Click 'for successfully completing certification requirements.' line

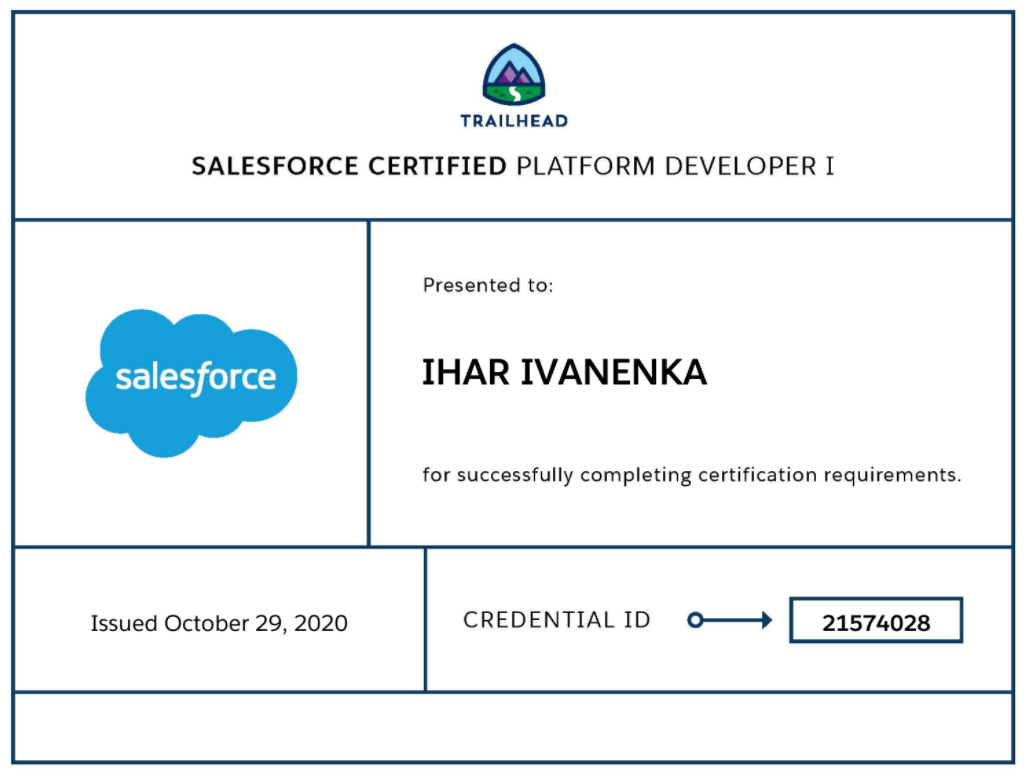692,475
